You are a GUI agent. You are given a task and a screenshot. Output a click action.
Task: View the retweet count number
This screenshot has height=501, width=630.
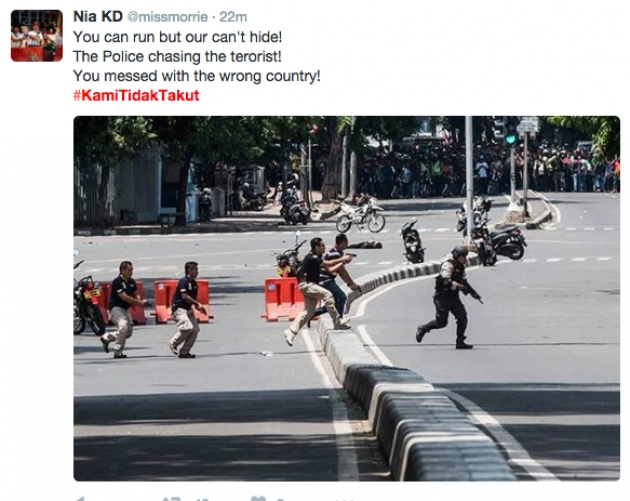(x=203, y=499)
